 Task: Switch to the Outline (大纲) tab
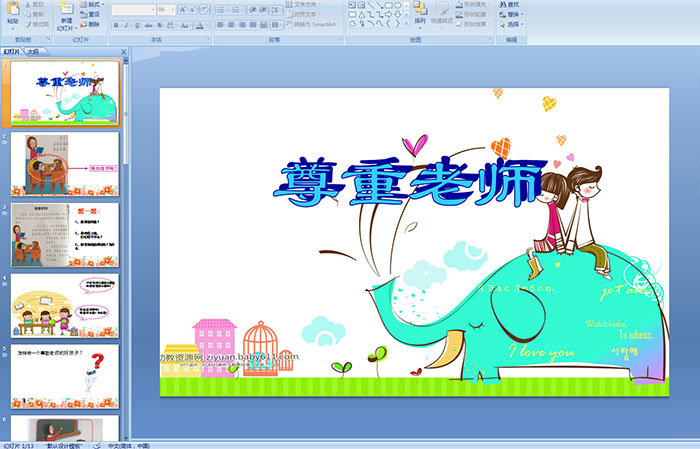[33, 50]
